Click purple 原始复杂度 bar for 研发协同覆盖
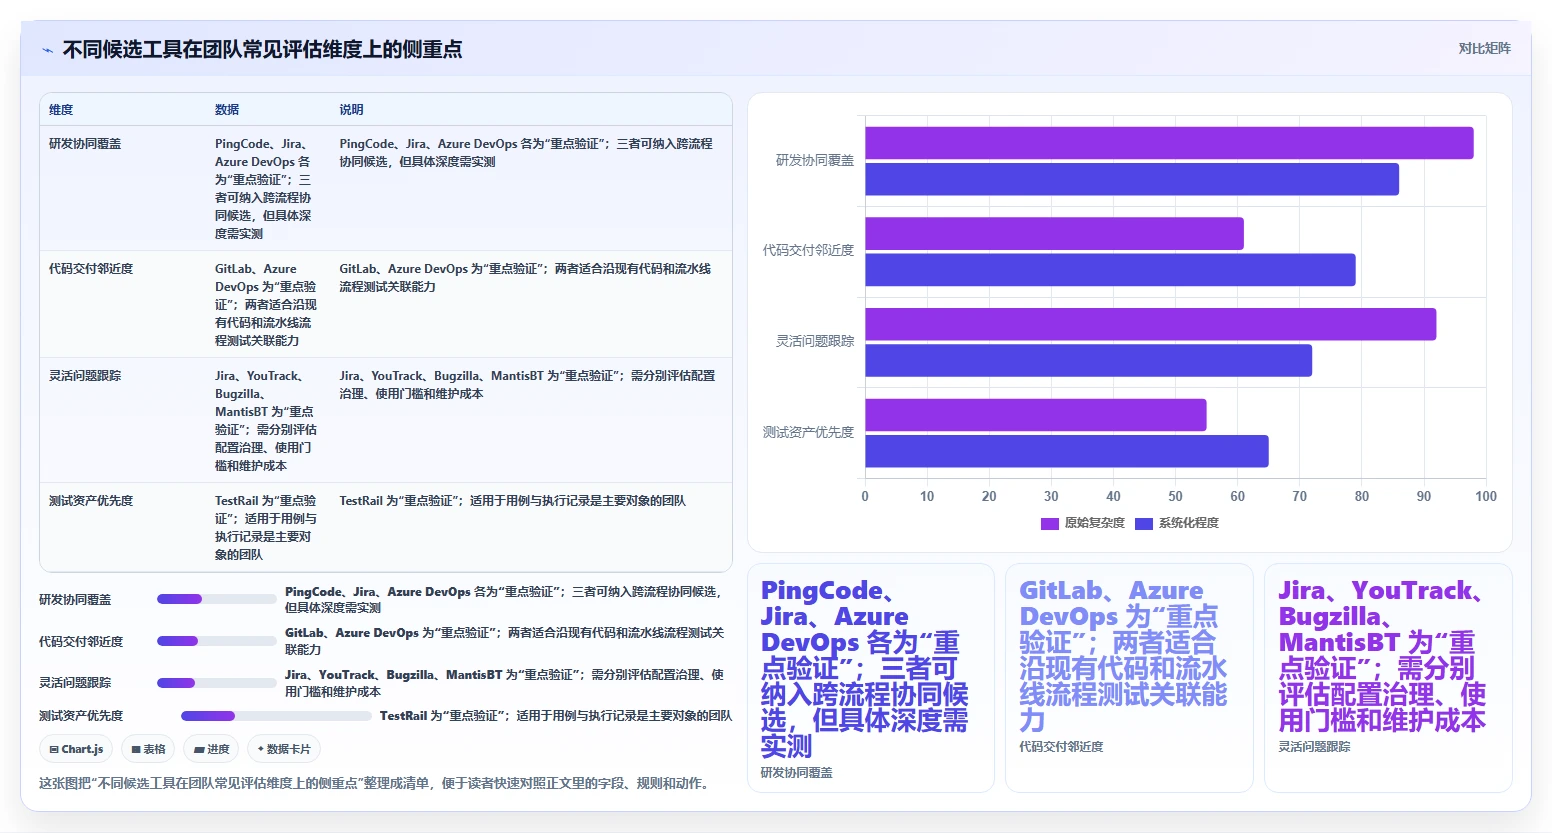The width and height of the screenshot is (1552, 833). pyautogui.click(x=1169, y=143)
